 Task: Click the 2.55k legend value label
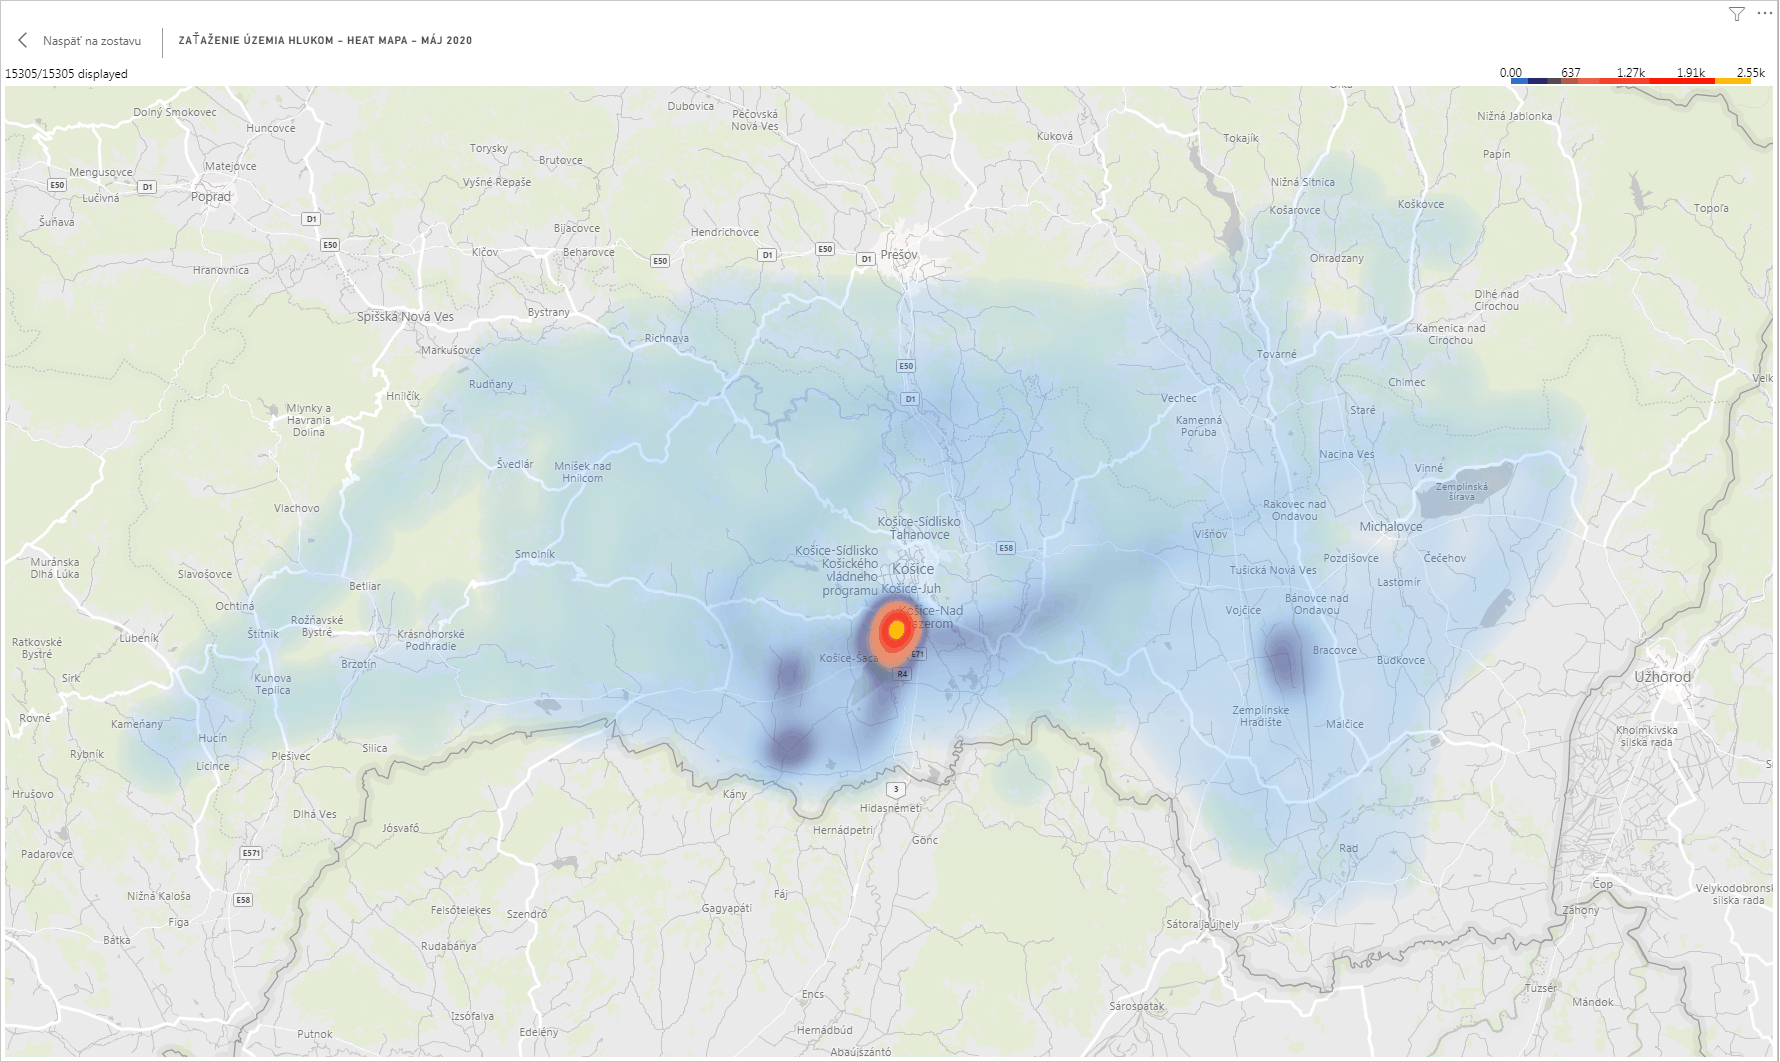[1750, 73]
